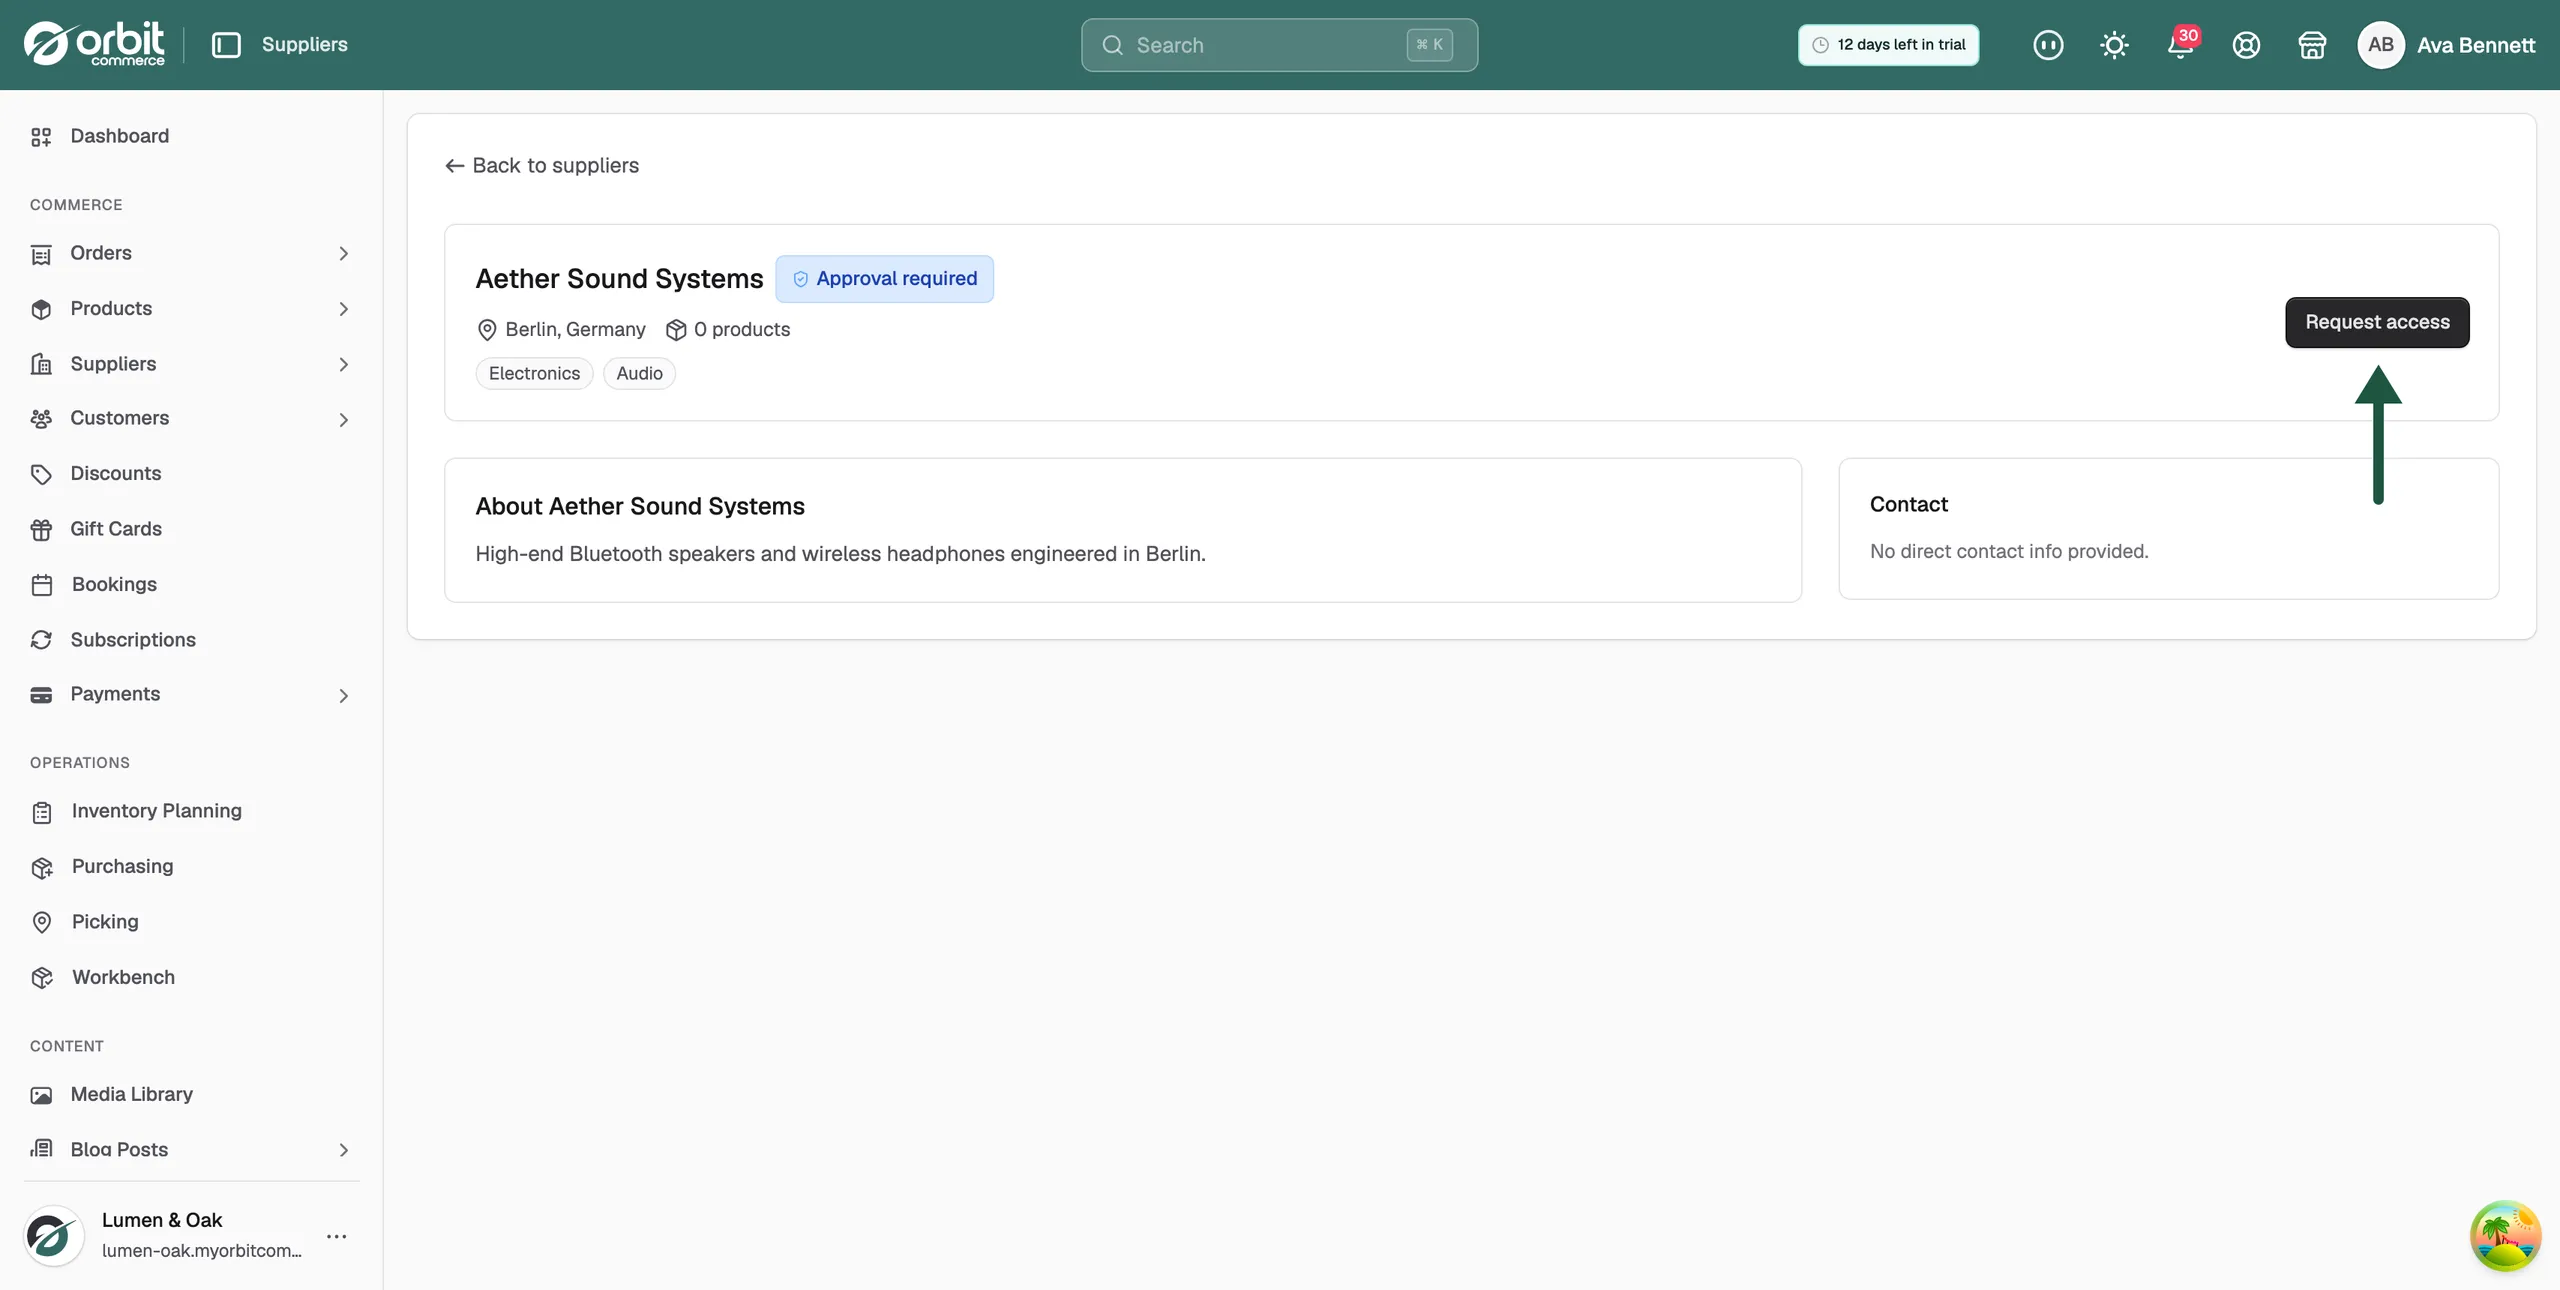Toggle light/dark theme sun icon
This screenshot has height=1290, width=2560.
(2114, 45)
